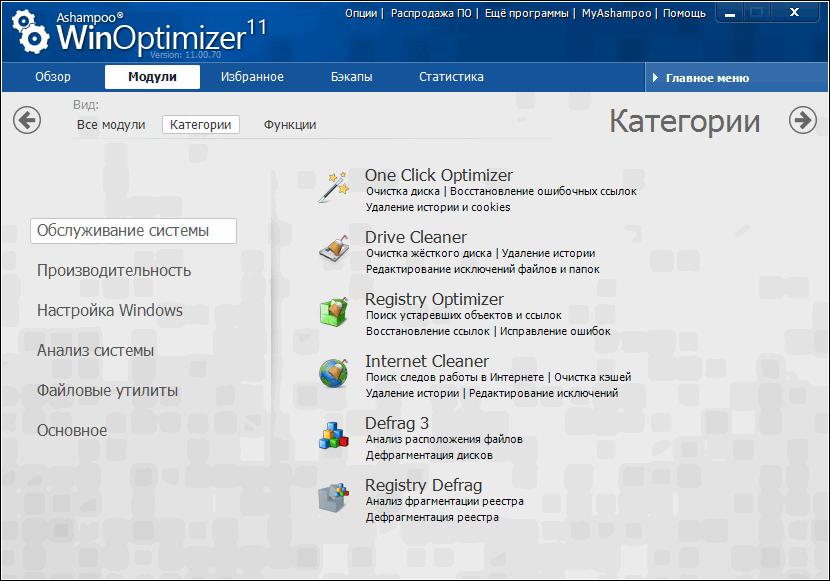Go forward with the right arrow icon
The width and height of the screenshot is (830, 581).
coord(802,120)
